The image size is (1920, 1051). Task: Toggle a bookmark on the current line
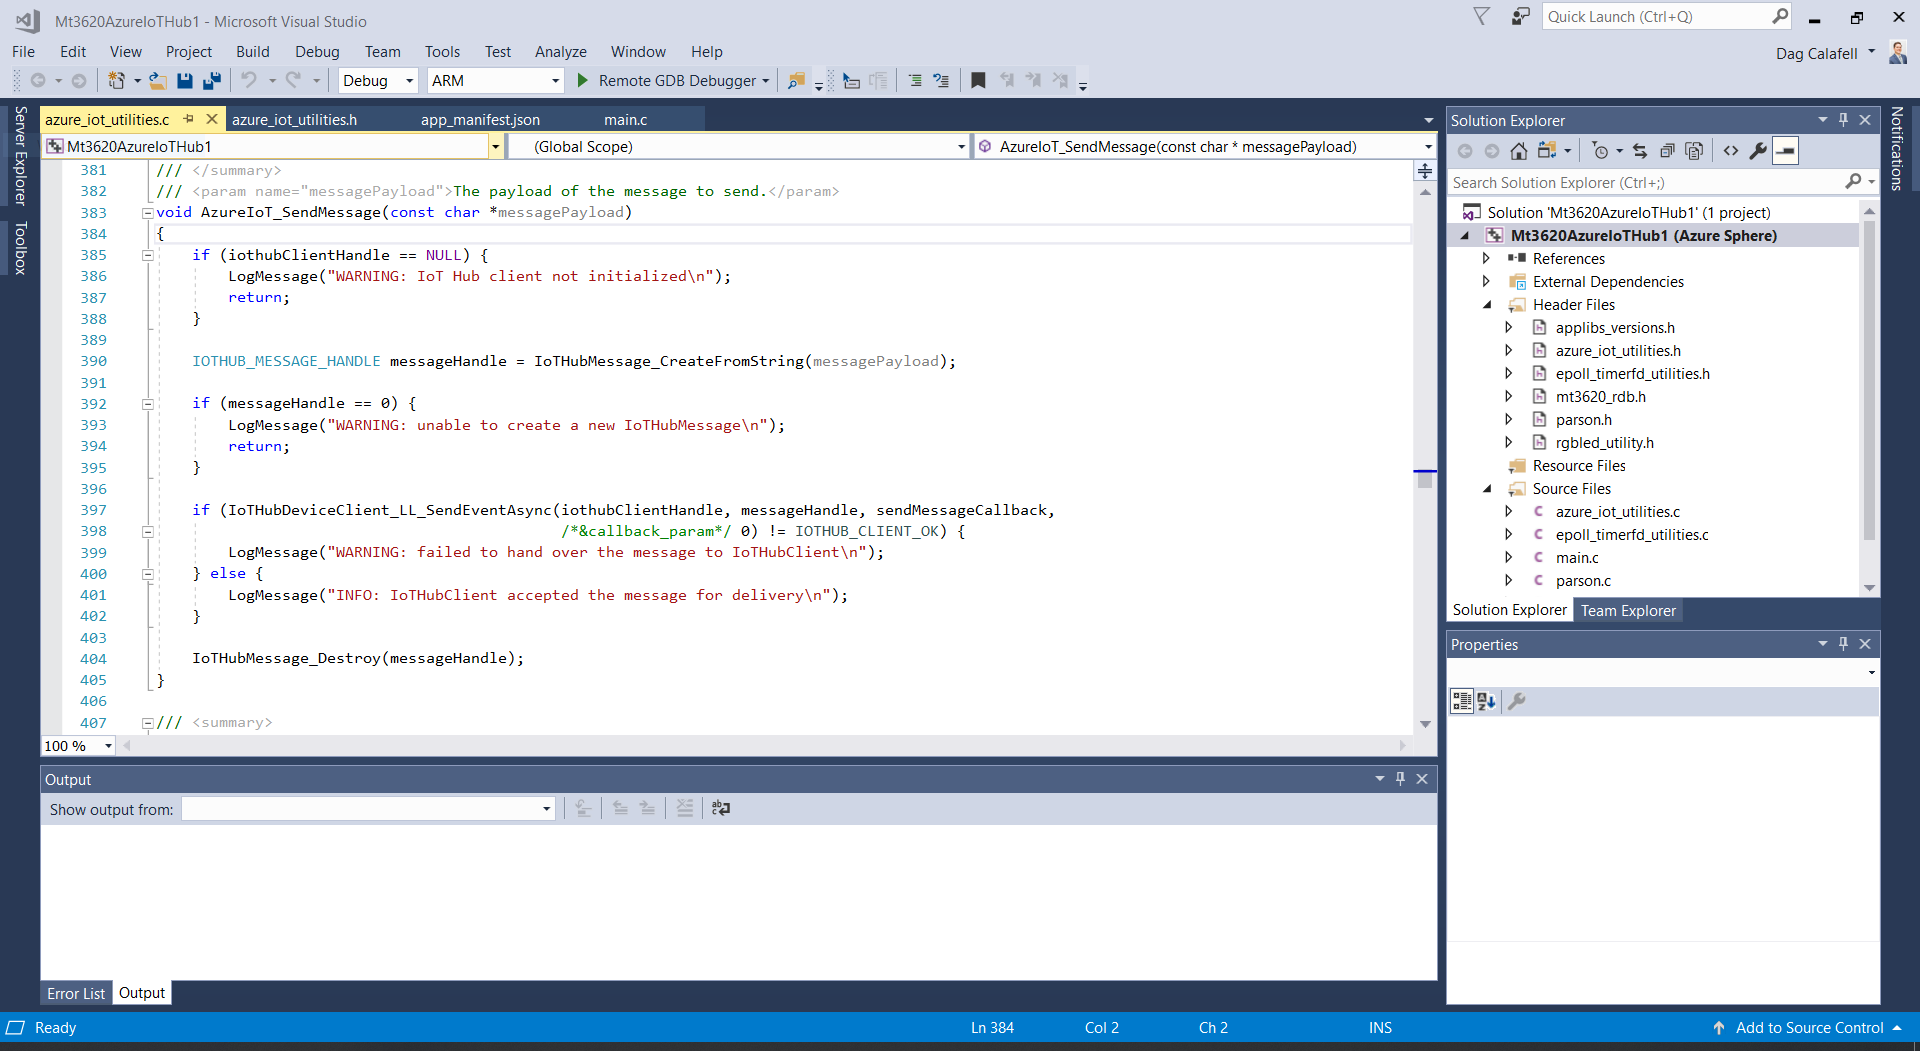click(x=977, y=81)
